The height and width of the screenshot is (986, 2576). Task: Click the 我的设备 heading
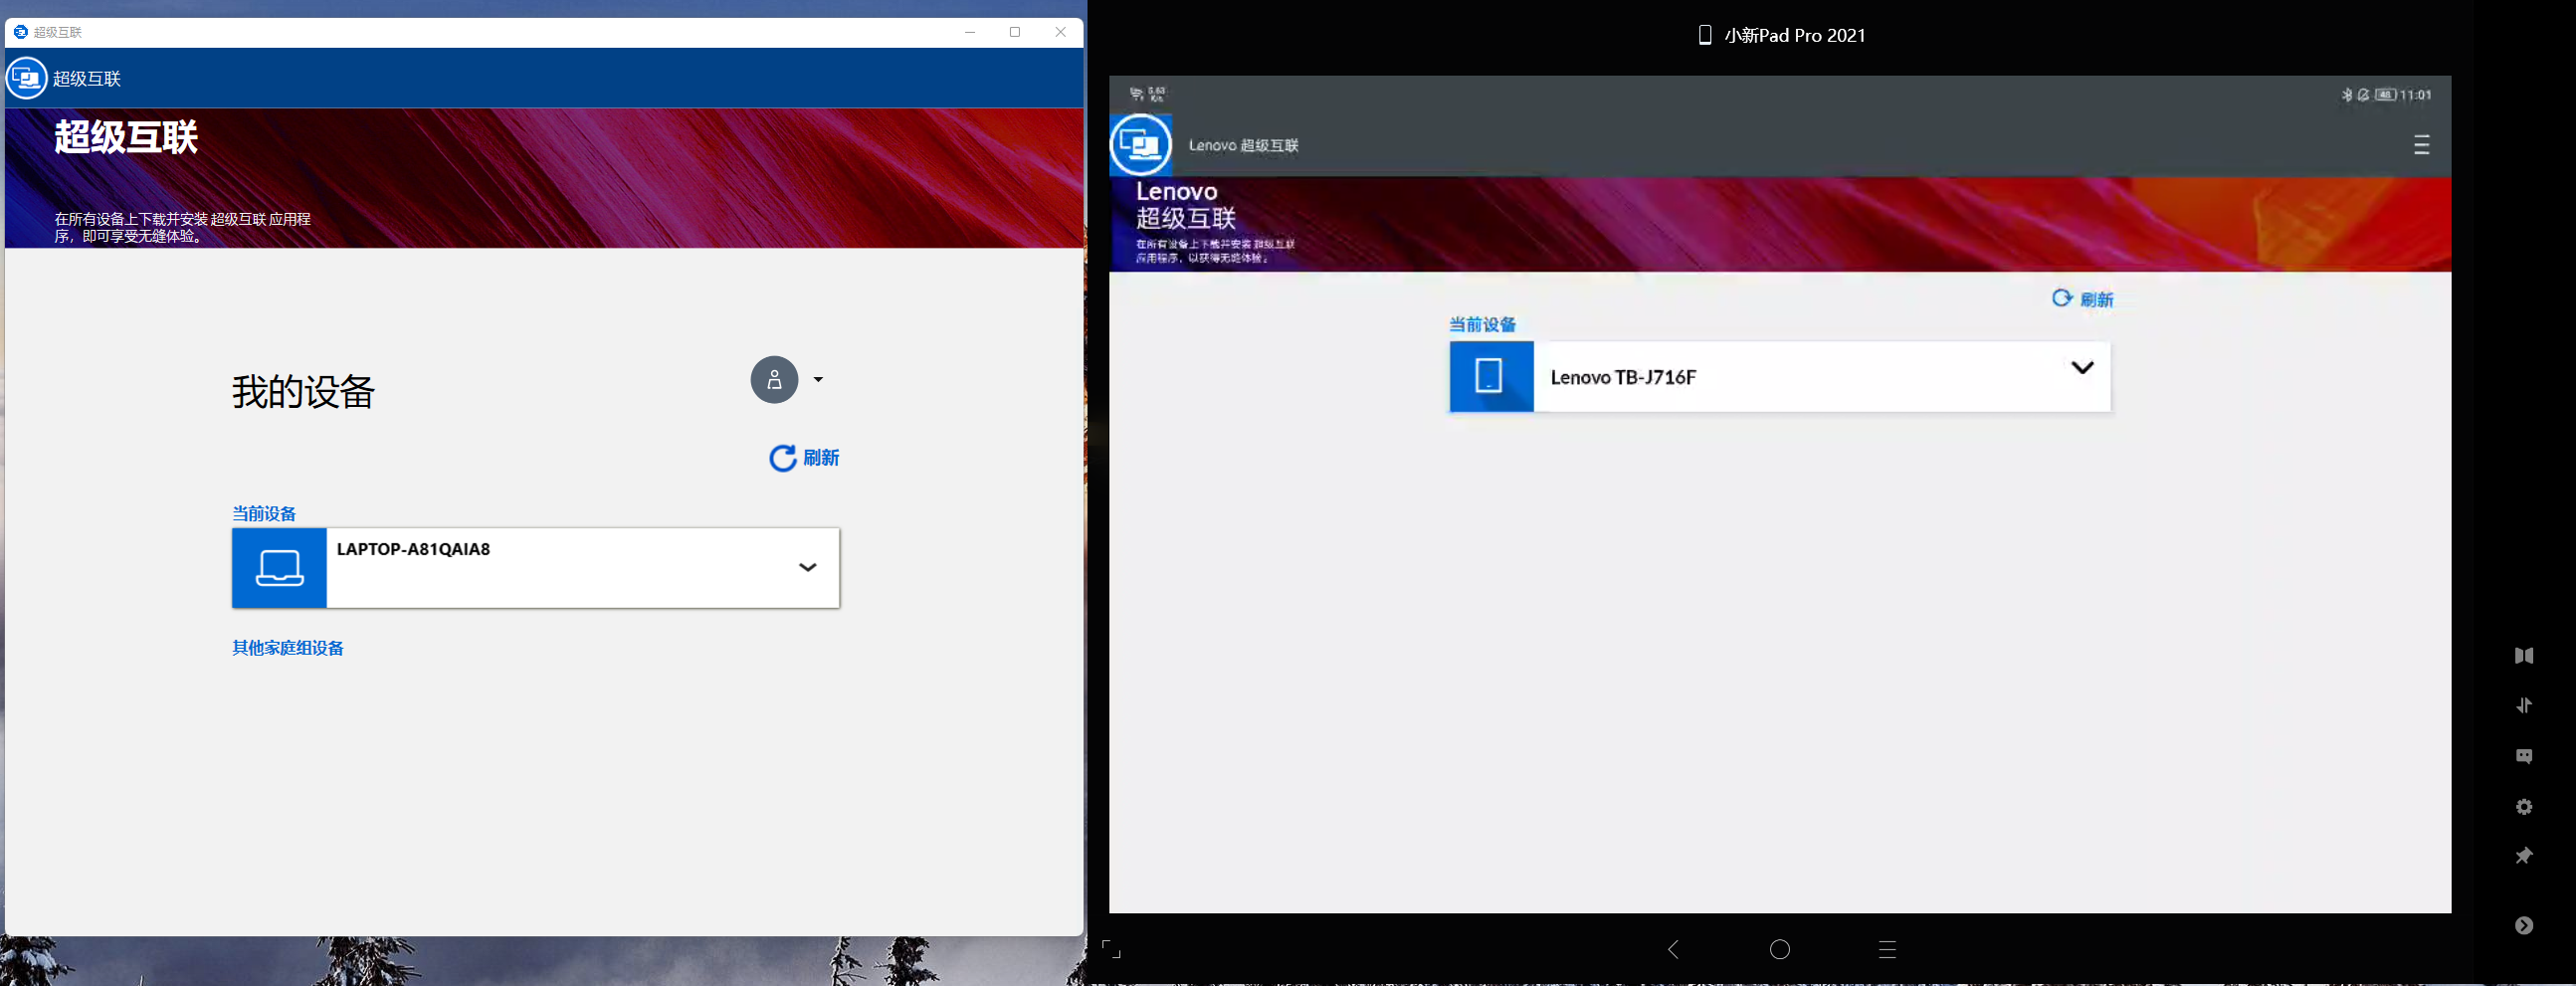click(304, 392)
